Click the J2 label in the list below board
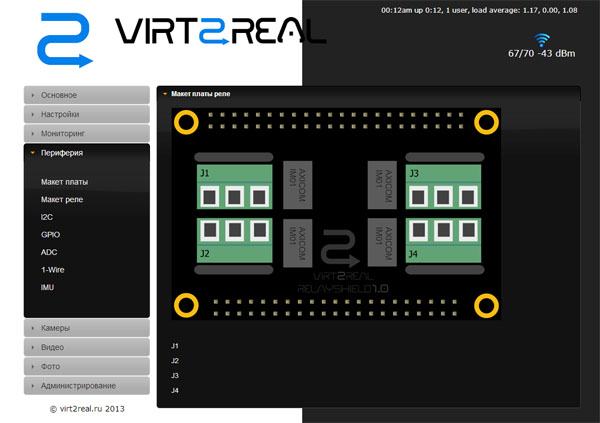 tap(175, 361)
